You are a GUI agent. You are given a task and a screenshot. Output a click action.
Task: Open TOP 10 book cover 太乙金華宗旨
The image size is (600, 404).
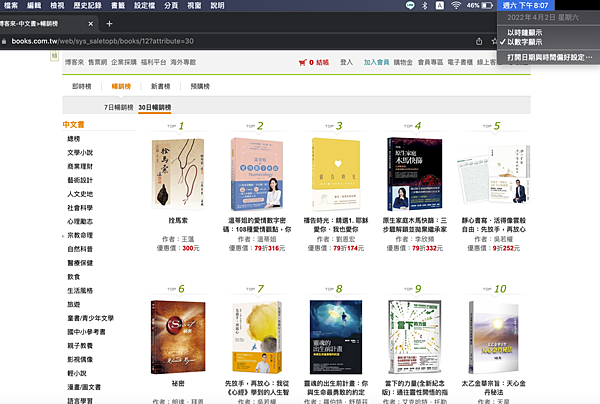pos(494,337)
